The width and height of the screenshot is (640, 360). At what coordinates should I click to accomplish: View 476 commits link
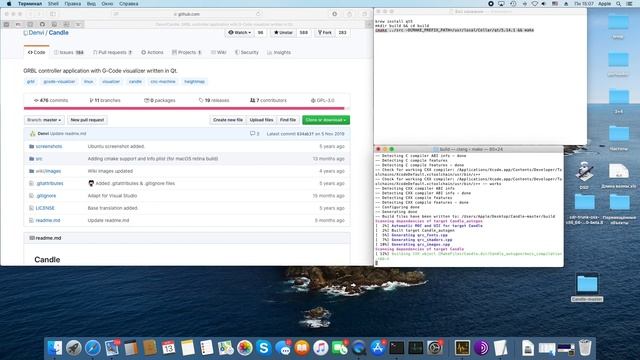tap(51, 100)
